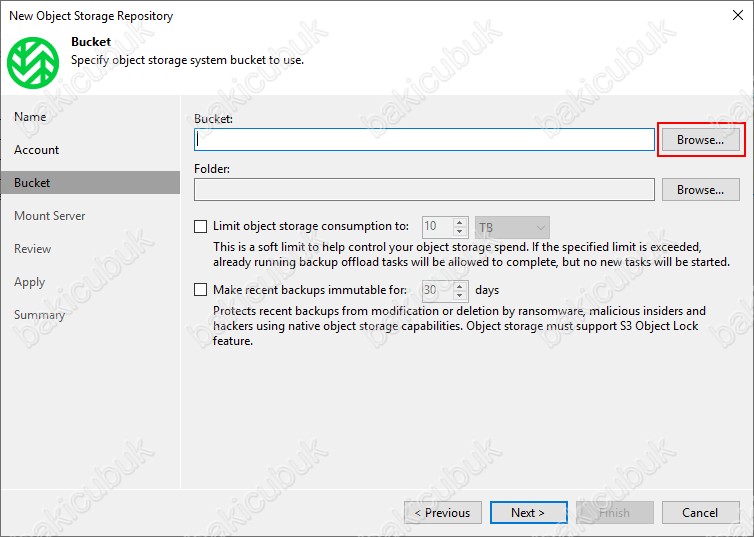754x537 pixels.
Task: Select the Summary wizard step
Action: tap(39, 315)
